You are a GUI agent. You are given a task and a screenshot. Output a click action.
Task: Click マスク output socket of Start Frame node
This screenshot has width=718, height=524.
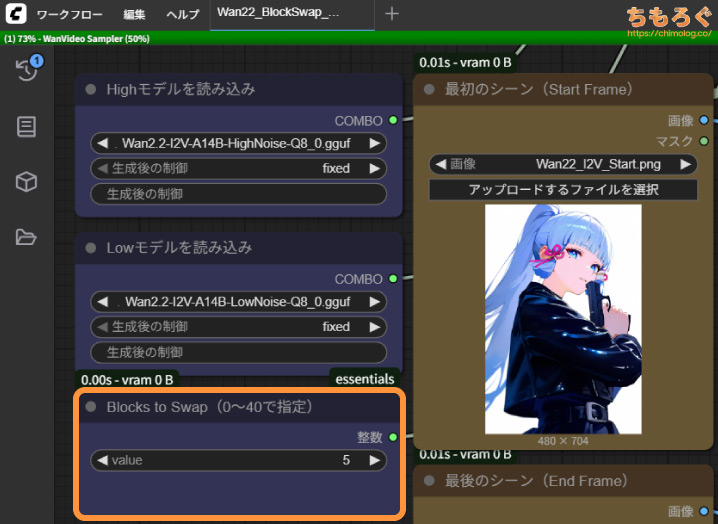click(x=704, y=141)
